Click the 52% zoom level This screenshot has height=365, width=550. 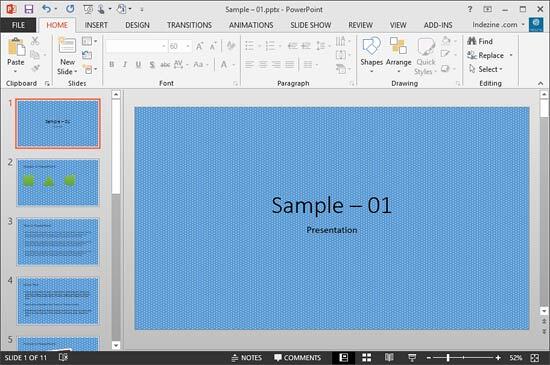click(x=516, y=358)
